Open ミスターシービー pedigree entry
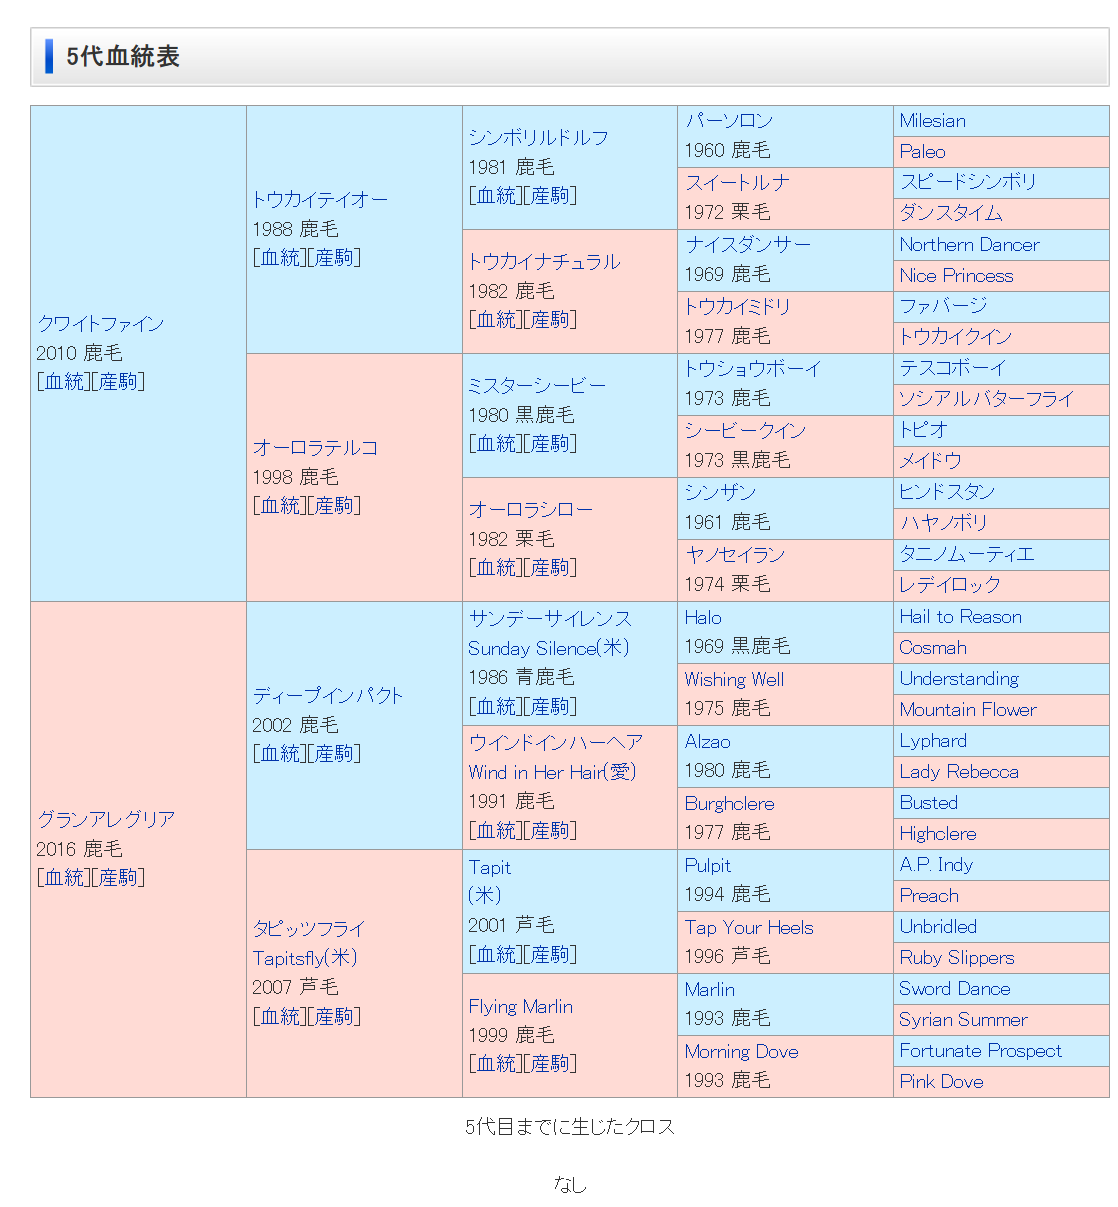1118x1207 pixels. [x=537, y=385]
